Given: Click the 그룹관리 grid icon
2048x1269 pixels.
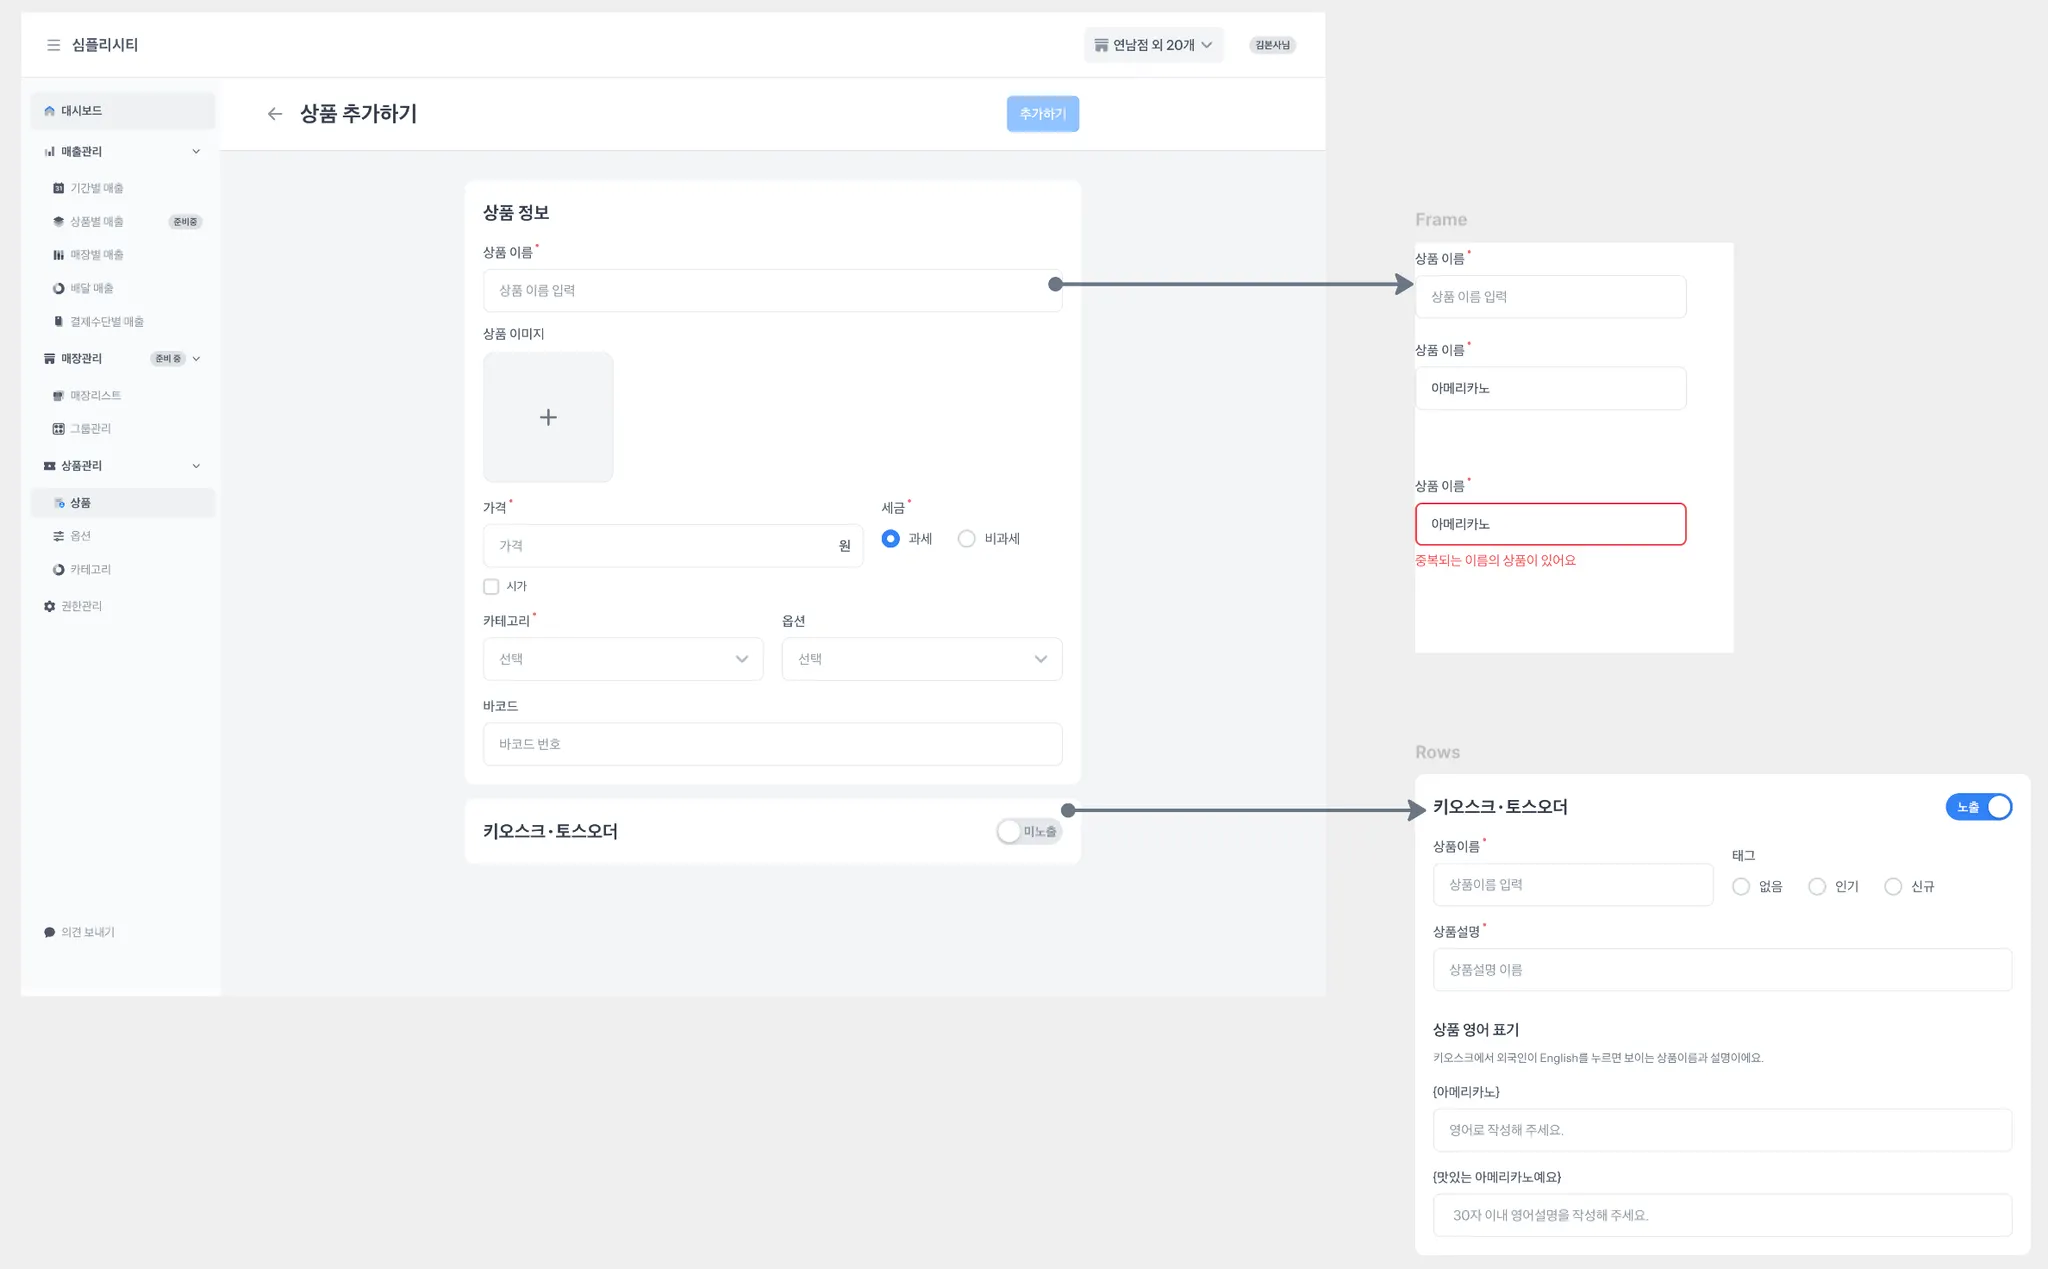Looking at the screenshot, I should pos(58,429).
